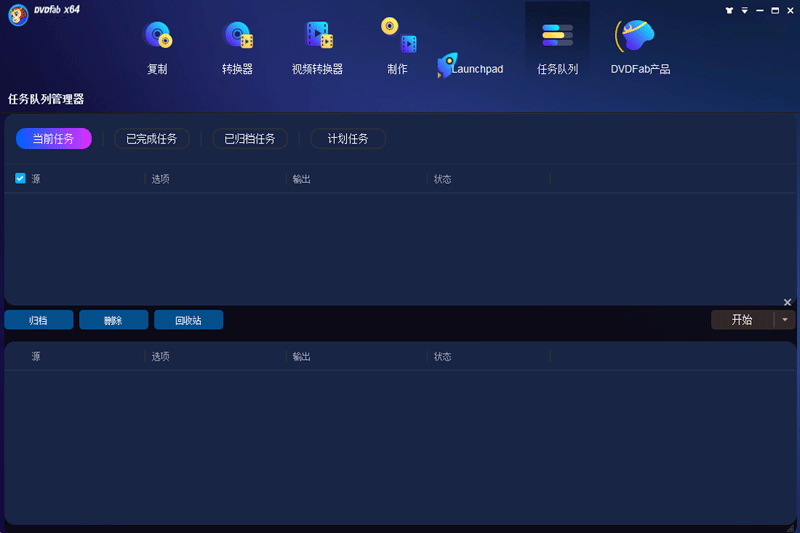Click the 归档 archive button

tap(39, 320)
